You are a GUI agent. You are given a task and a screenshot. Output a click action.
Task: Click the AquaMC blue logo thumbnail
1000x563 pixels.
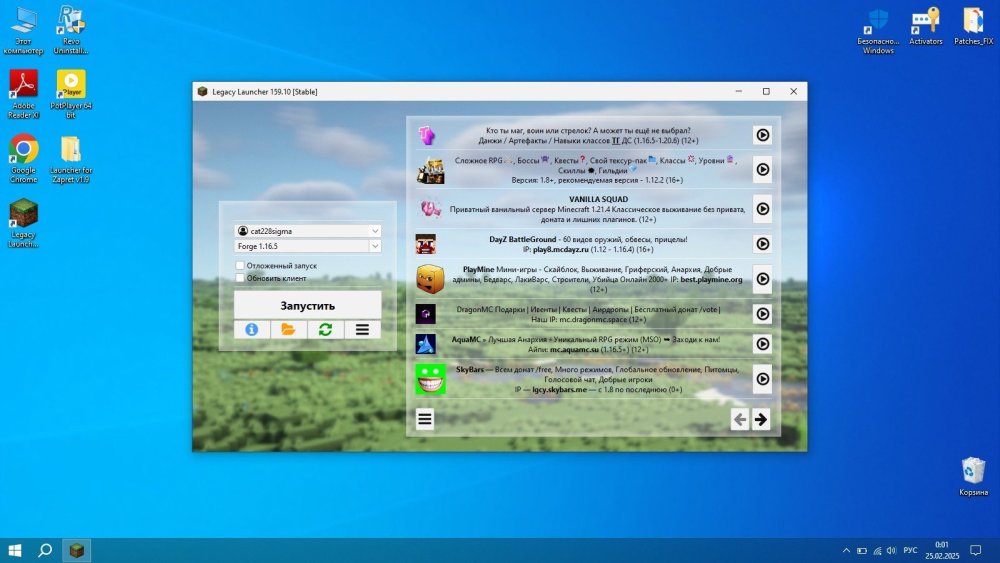point(426,344)
